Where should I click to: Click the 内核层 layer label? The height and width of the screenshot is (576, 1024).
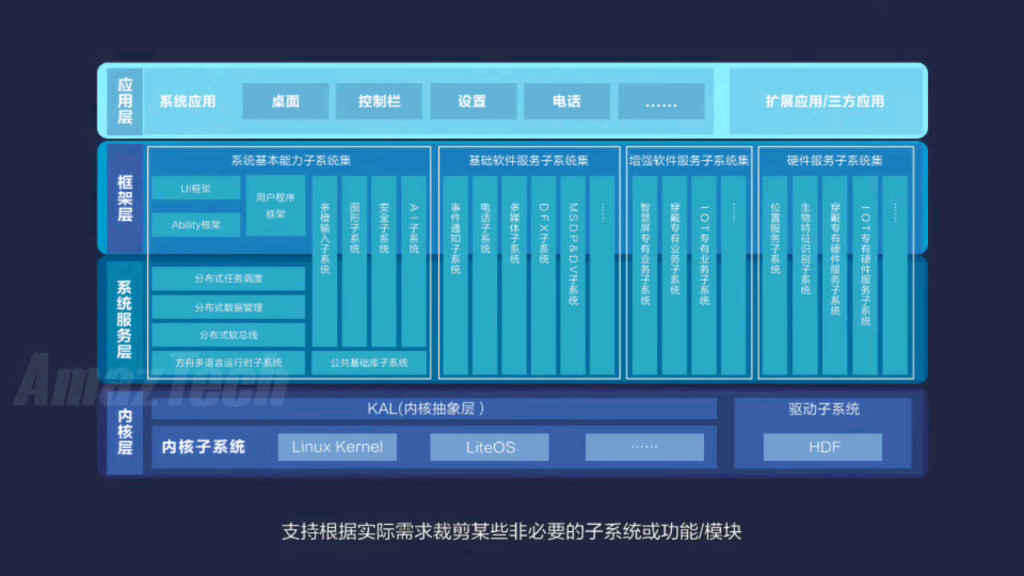pyautogui.click(x=125, y=432)
